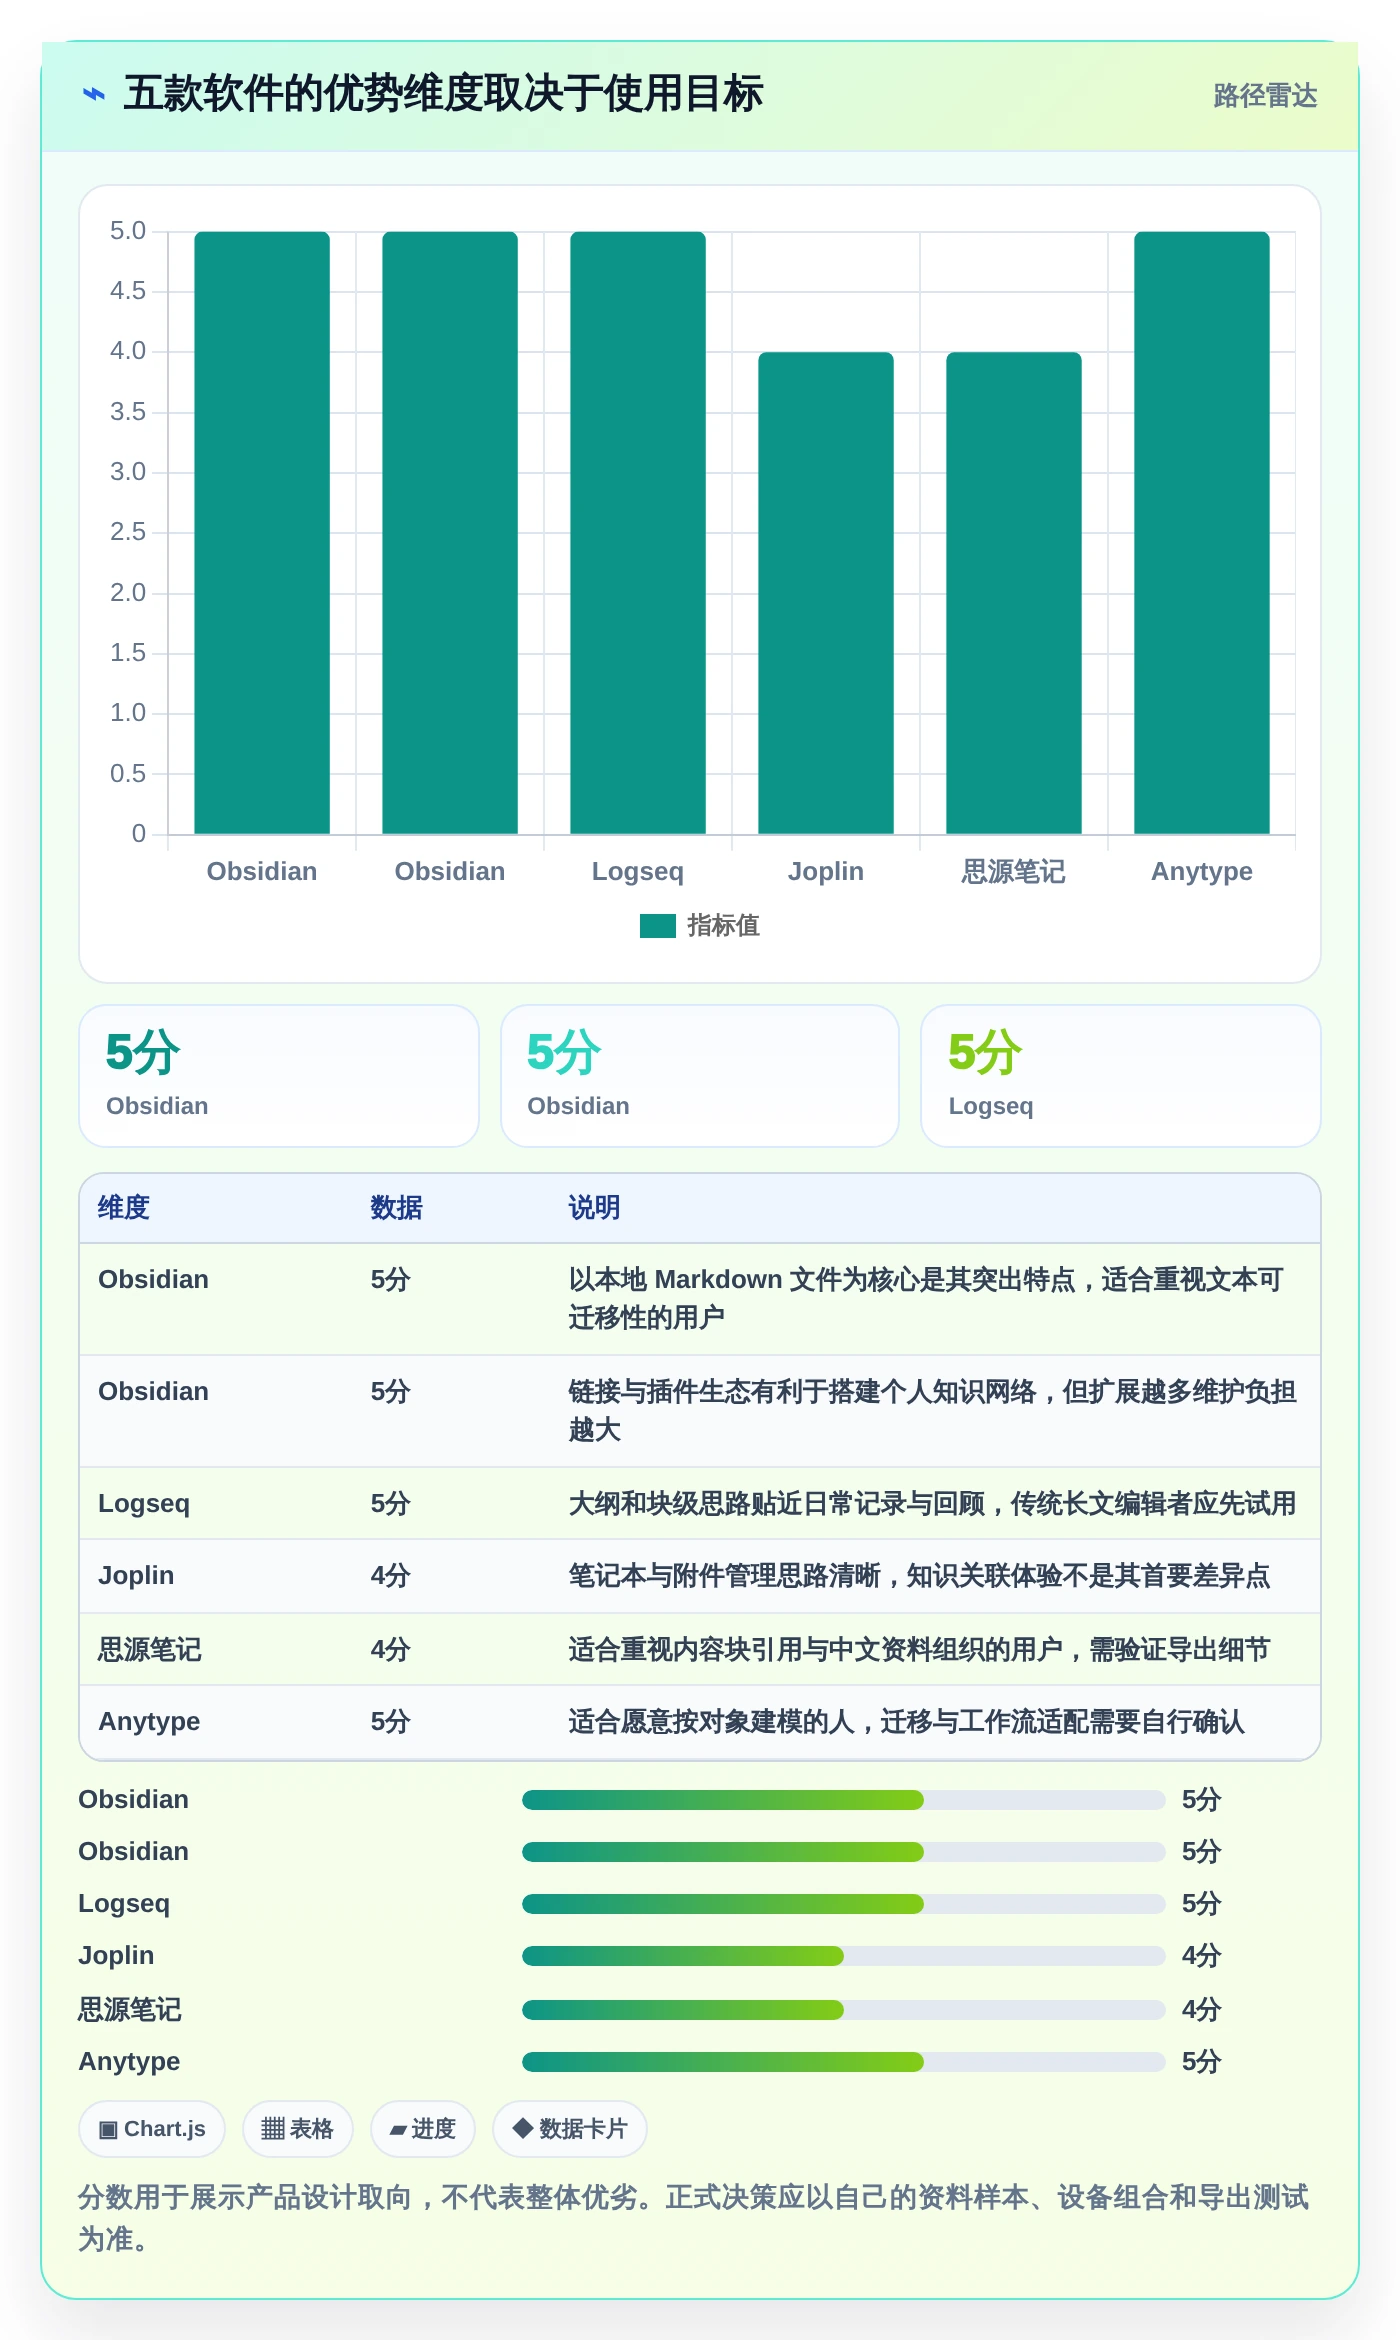Image resolution: width=1400 pixels, height=2340 pixels.
Task: Click the 5分 value beside Logseq progress bar
Action: [1202, 1904]
